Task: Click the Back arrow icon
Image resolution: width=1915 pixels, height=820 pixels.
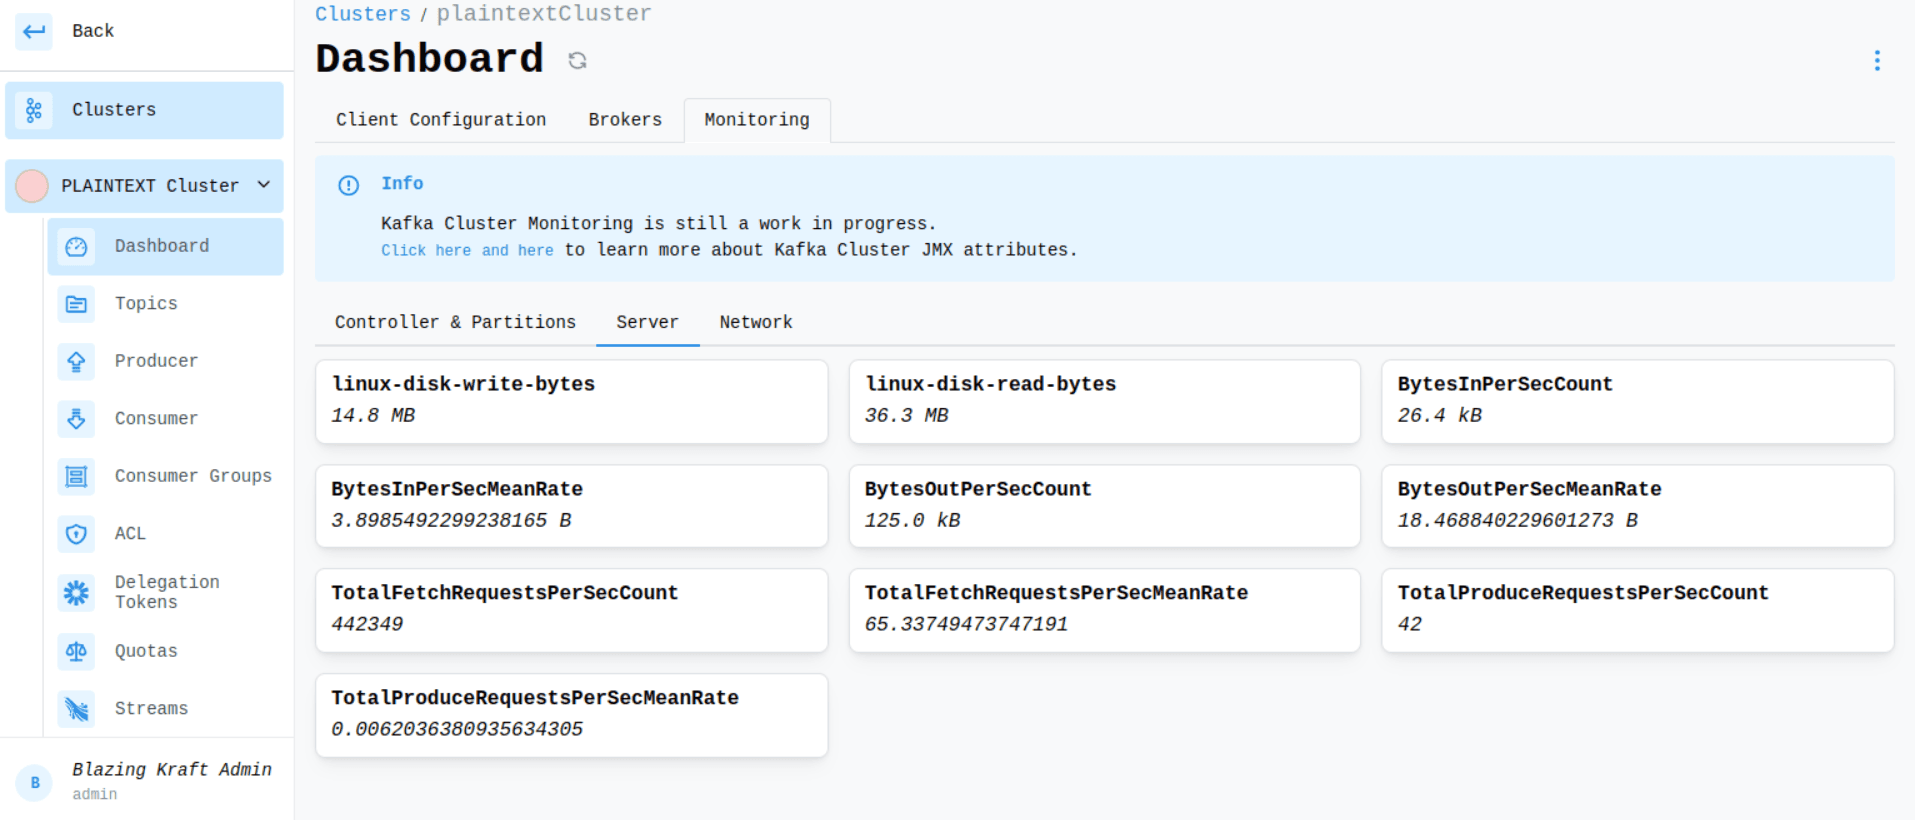Action: (x=34, y=31)
